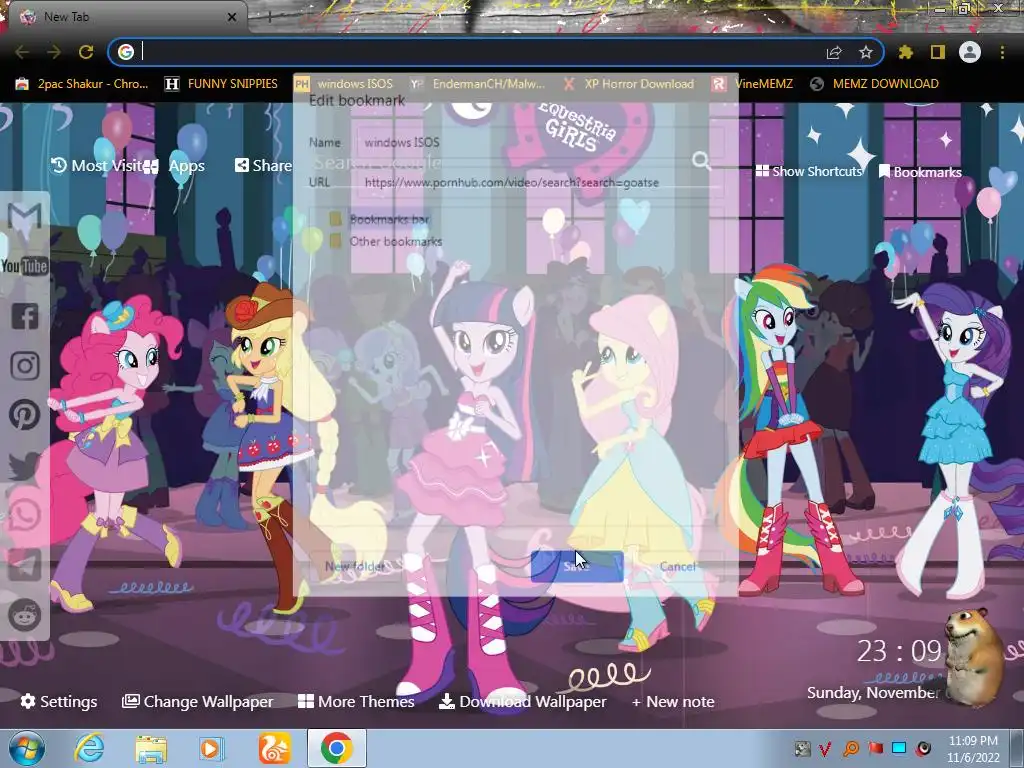Bookmark this tab with the star icon

coord(866,52)
